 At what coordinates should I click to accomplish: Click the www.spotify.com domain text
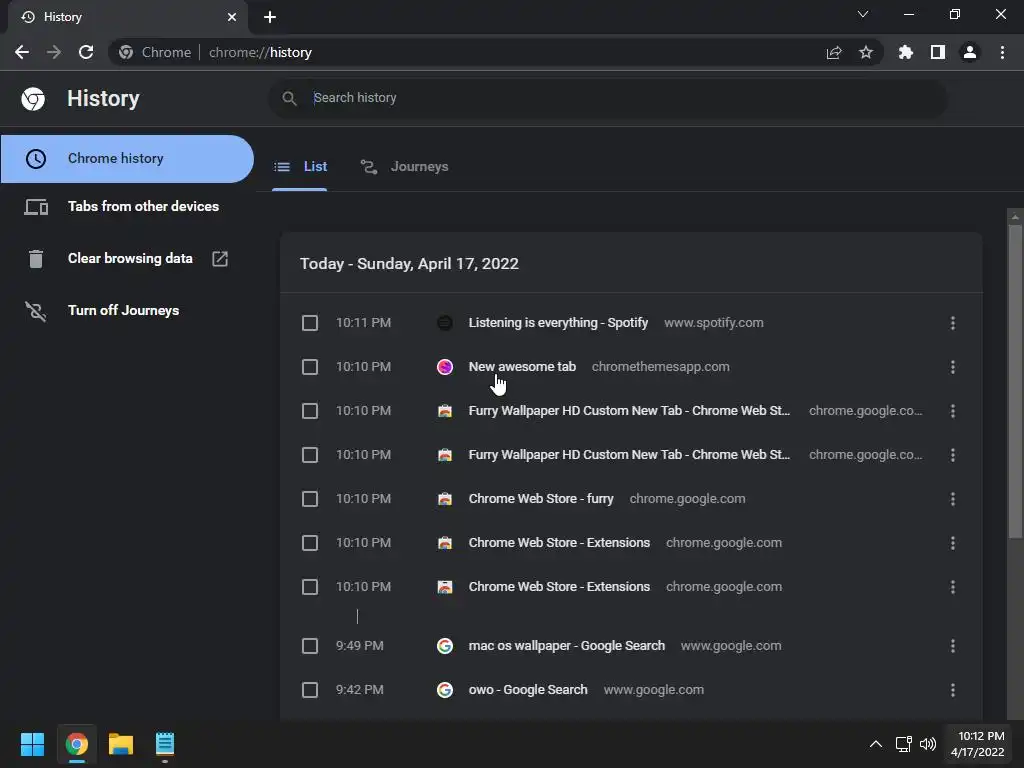[x=714, y=323]
